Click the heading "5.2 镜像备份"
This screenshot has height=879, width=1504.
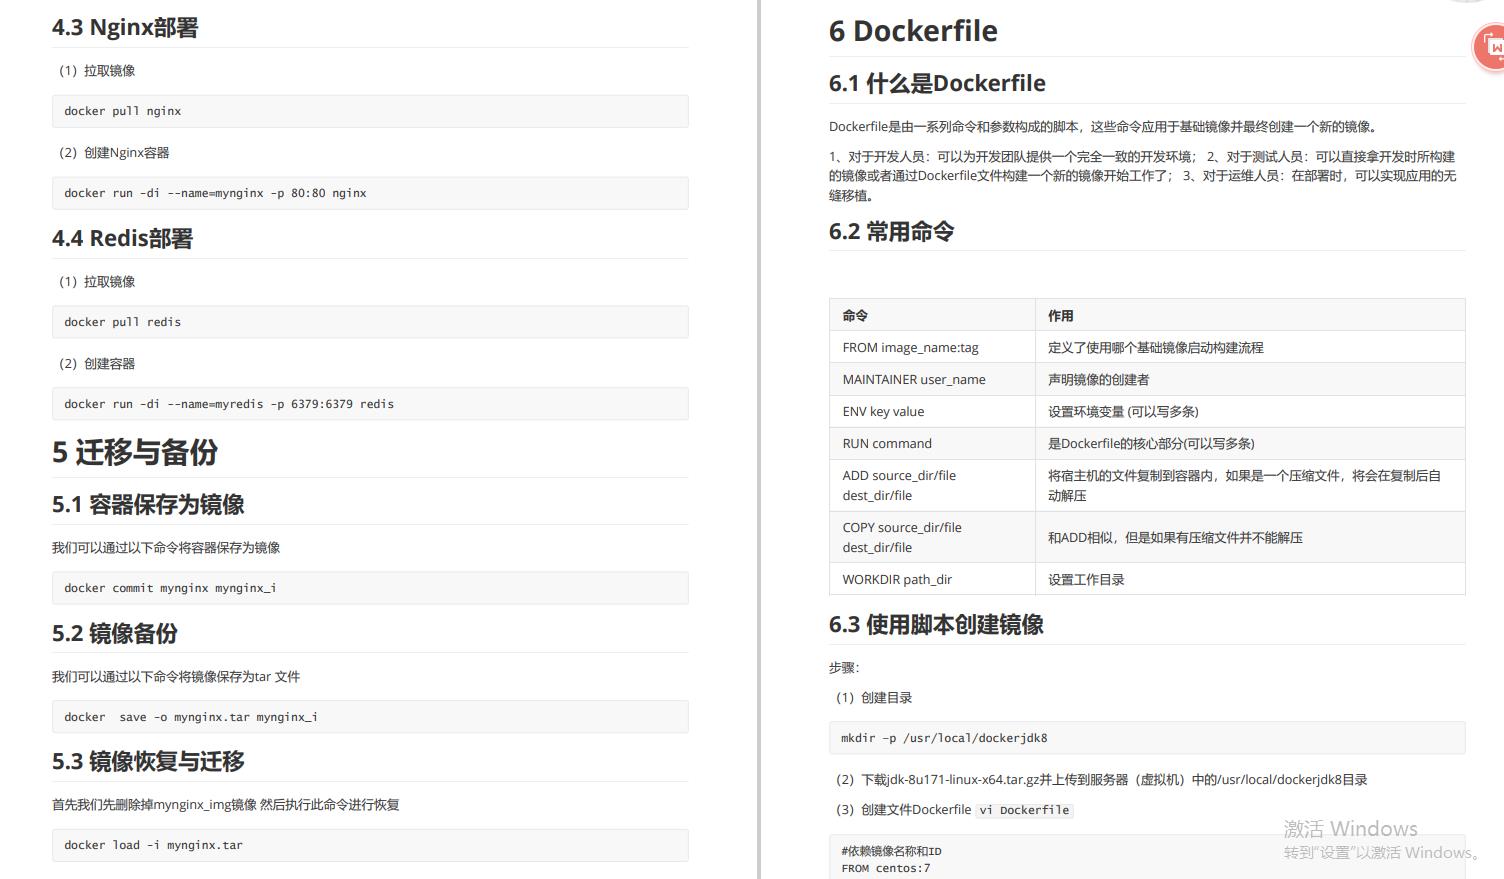pos(115,633)
